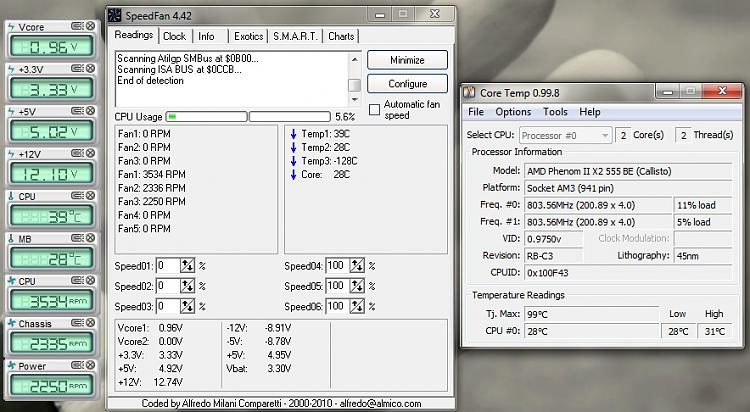Open settings icon on the 39°C CPU temperature gadget

pyautogui.click(x=77, y=195)
